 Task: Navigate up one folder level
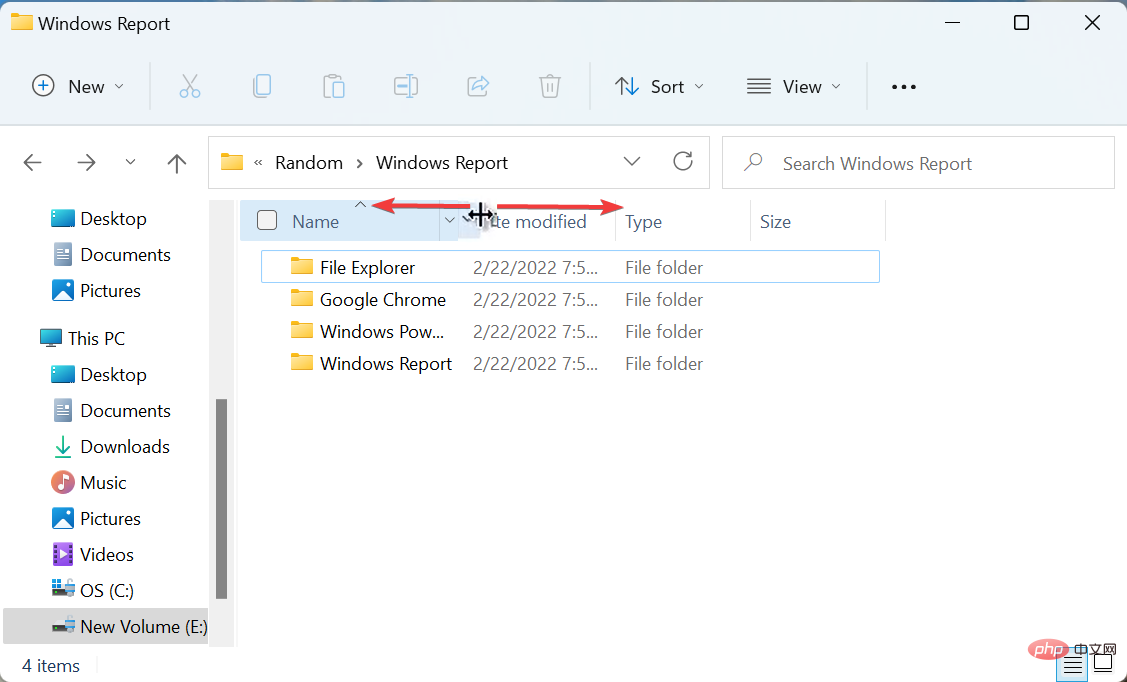[x=176, y=162]
